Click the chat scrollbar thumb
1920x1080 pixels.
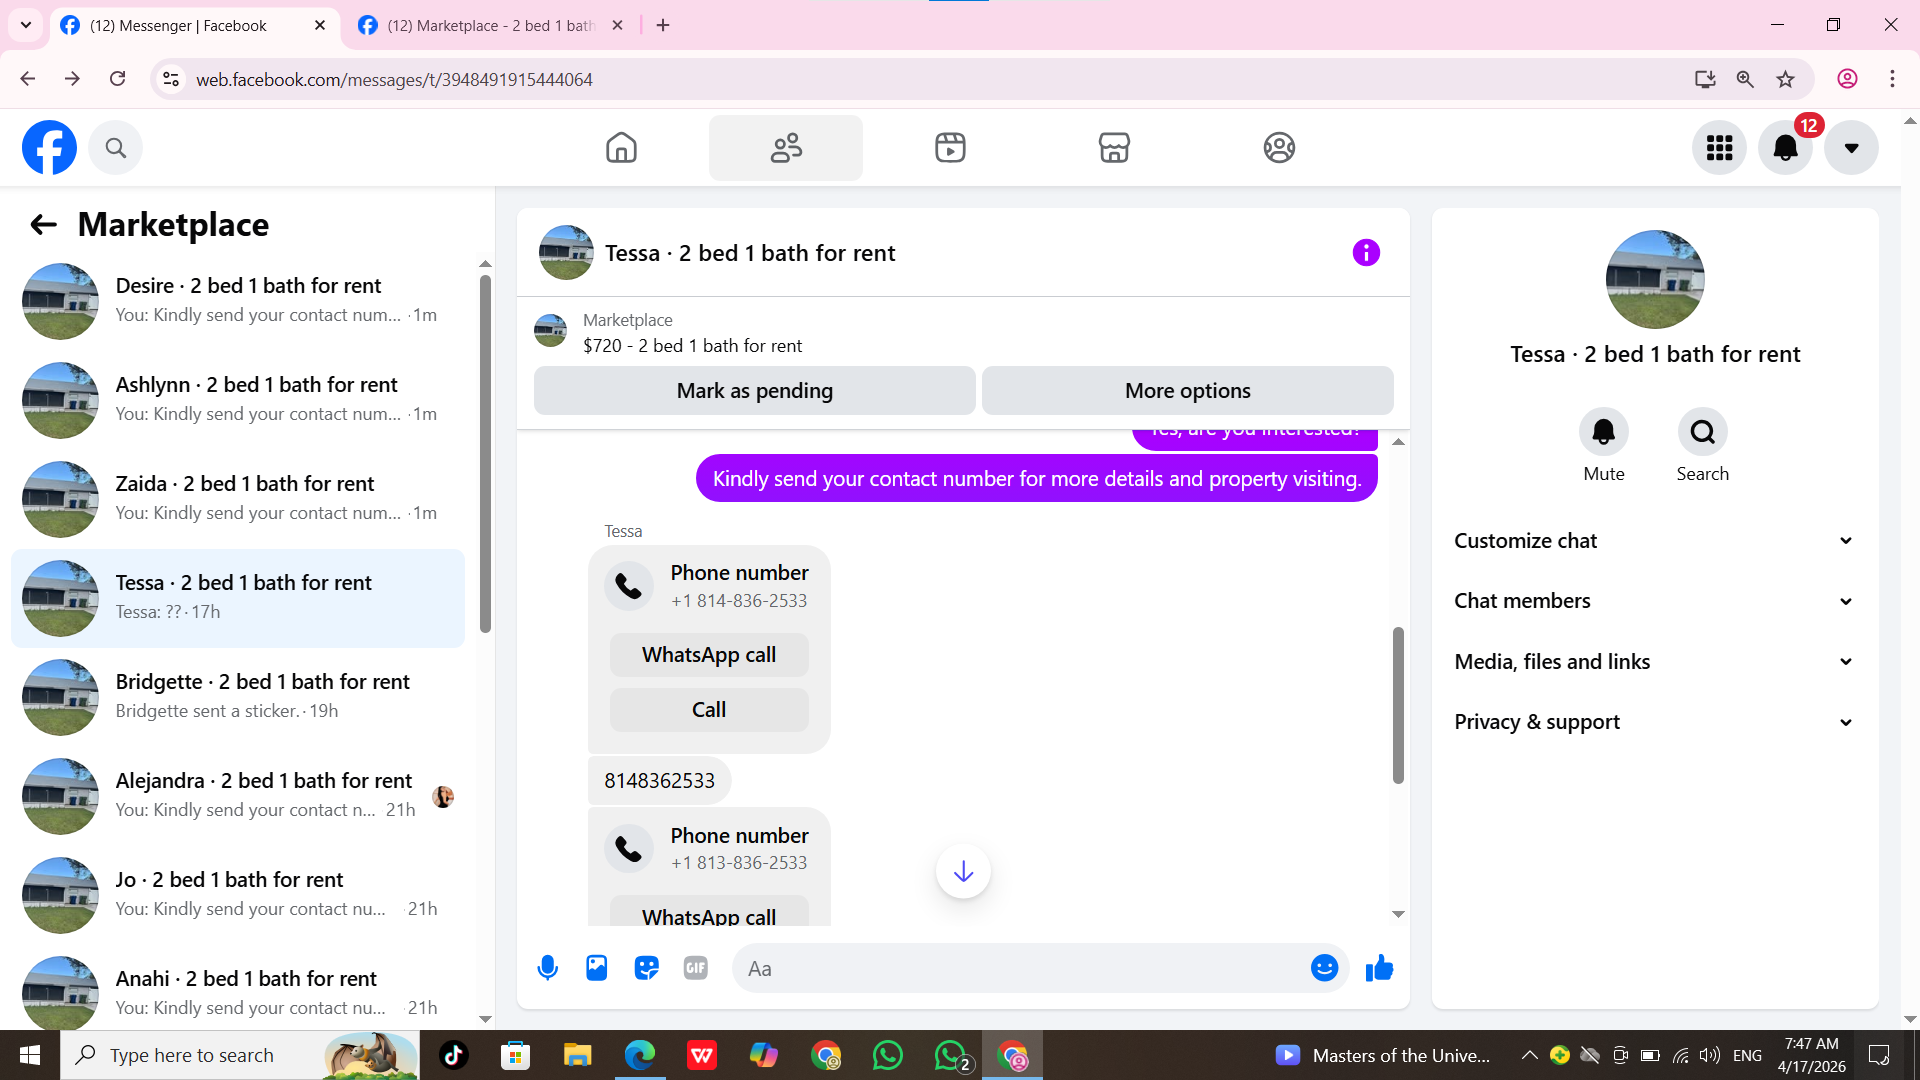pos(1398,705)
